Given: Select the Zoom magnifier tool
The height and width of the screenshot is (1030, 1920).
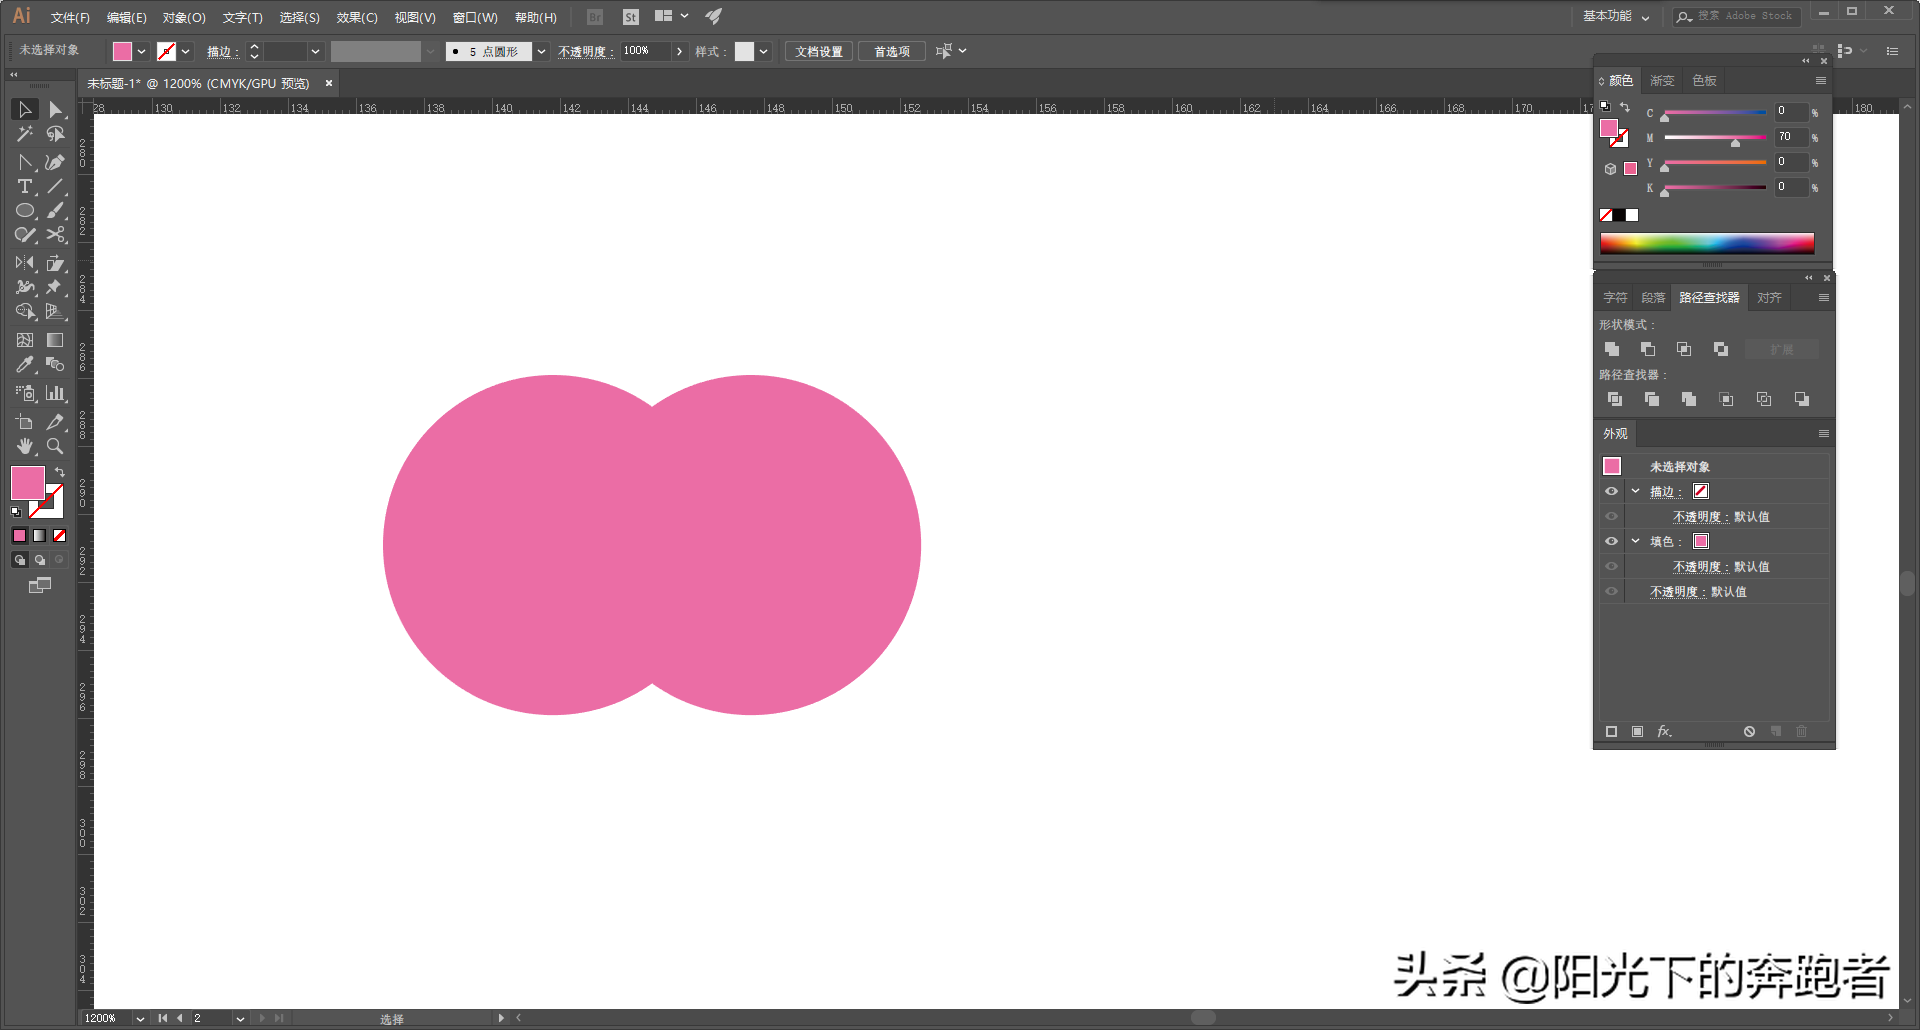Looking at the screenshot, I should click(56, 446).
